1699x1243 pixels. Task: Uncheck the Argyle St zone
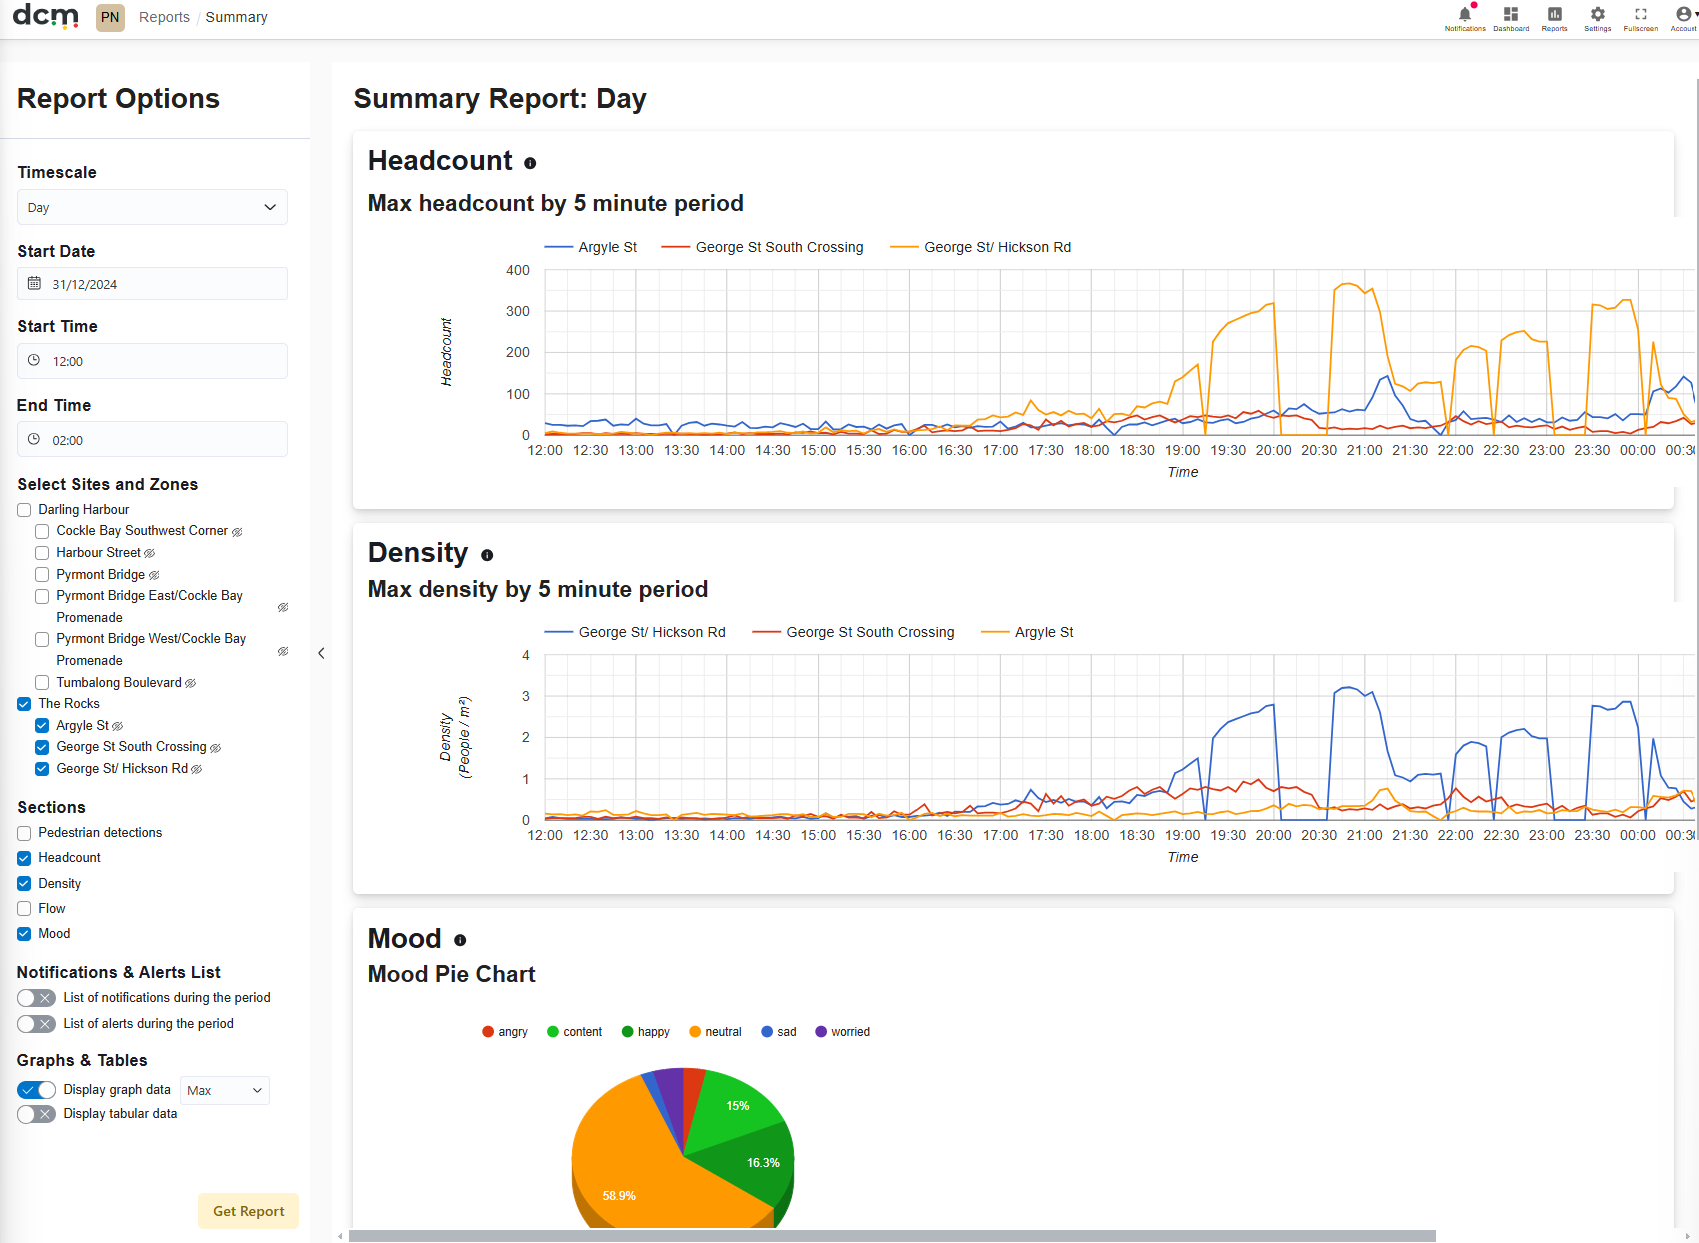click(x=42, y=726)
